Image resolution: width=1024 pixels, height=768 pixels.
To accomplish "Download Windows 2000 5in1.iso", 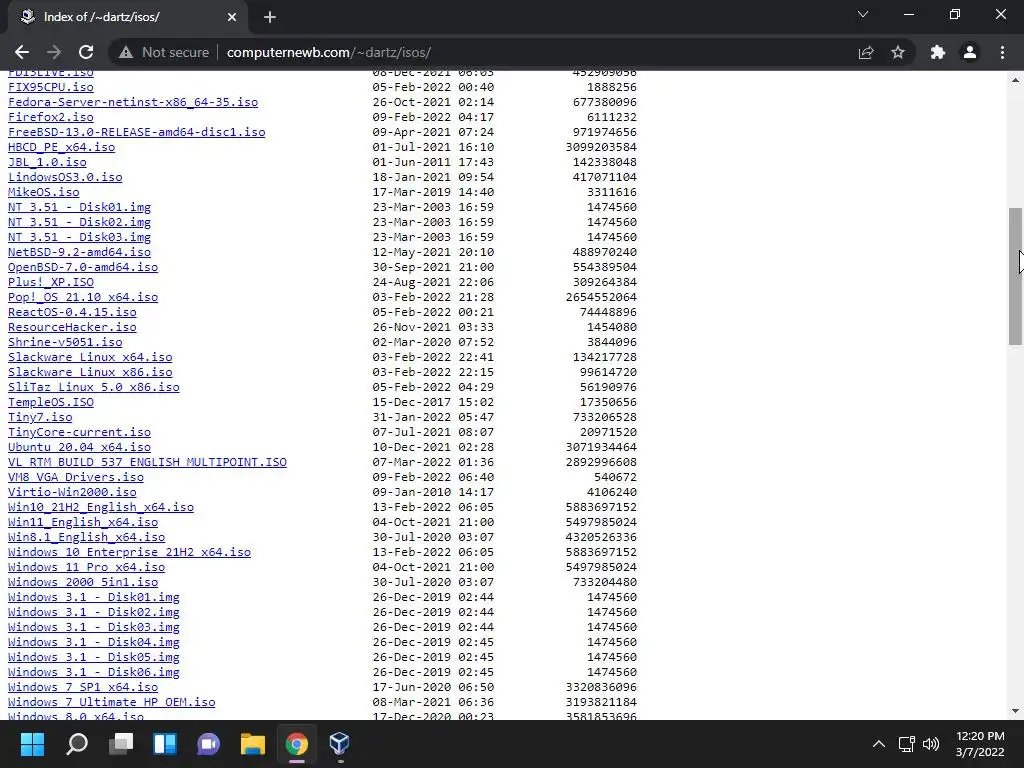I will click(83, 583).
